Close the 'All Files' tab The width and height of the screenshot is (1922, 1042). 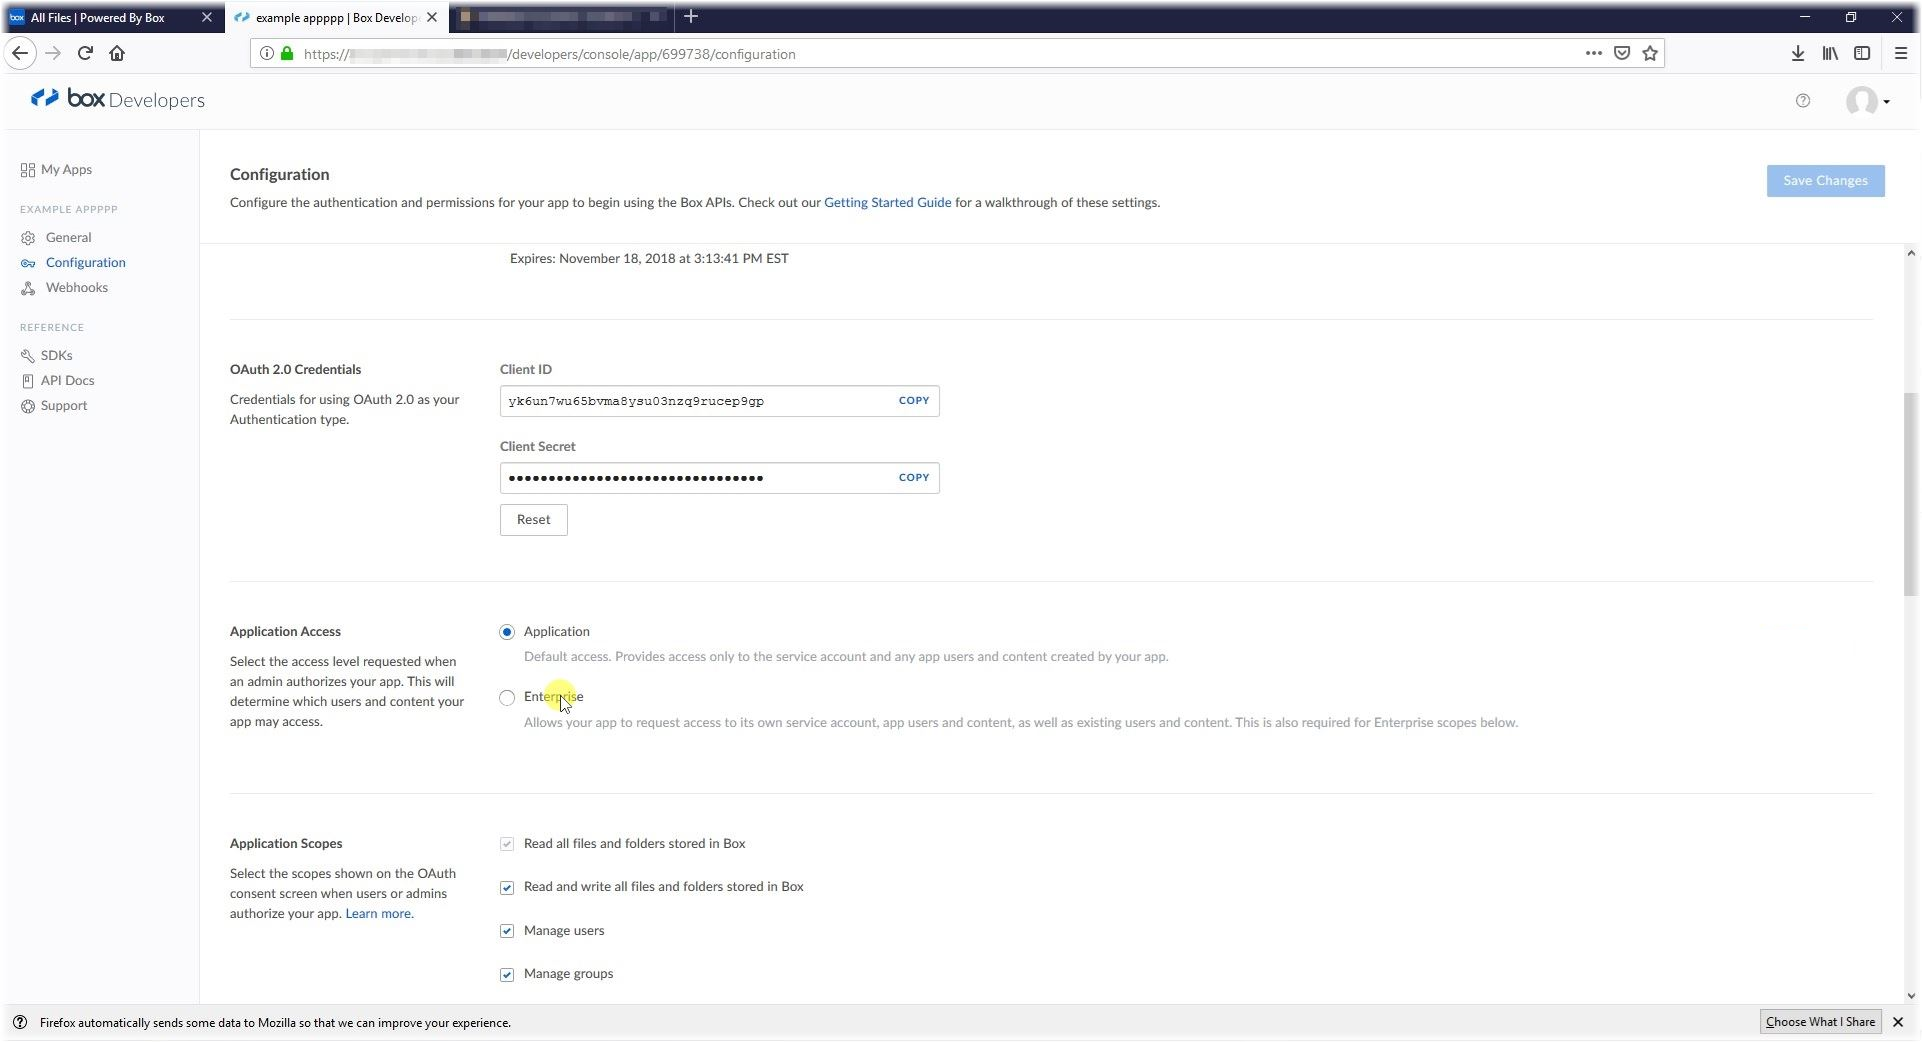(x=207, y=17)
